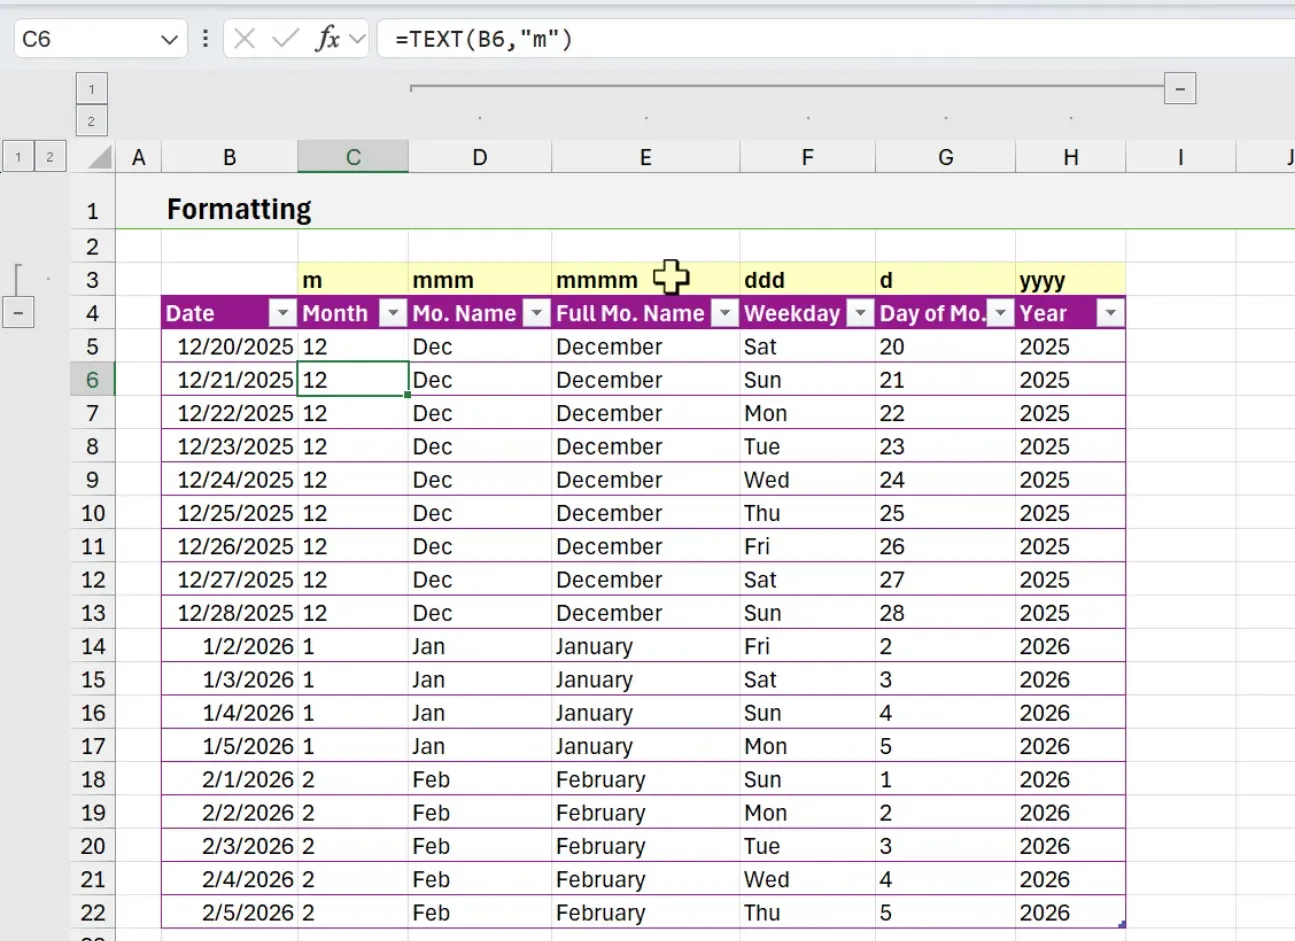Collapse the column group using the top minus button

pos(1179,88)
